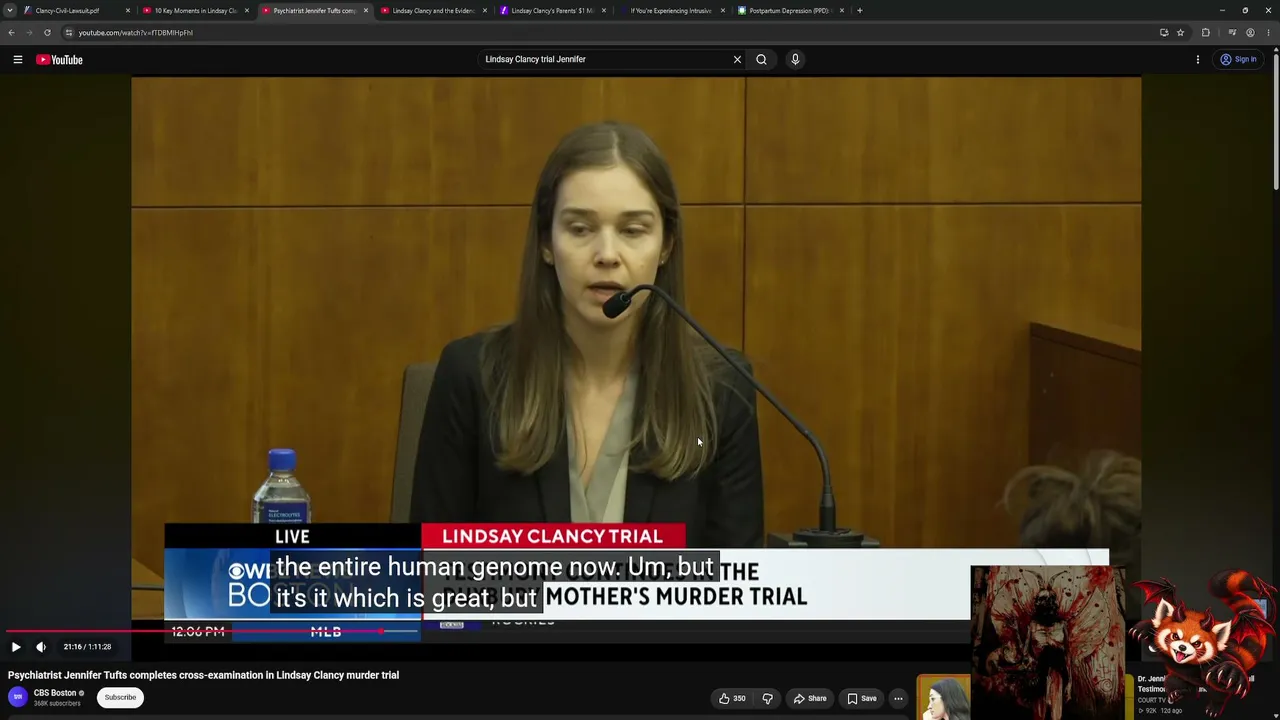This screenshot has height=720, width=1280.
Task: Go forward in browser history
Action: pos(29,33)
